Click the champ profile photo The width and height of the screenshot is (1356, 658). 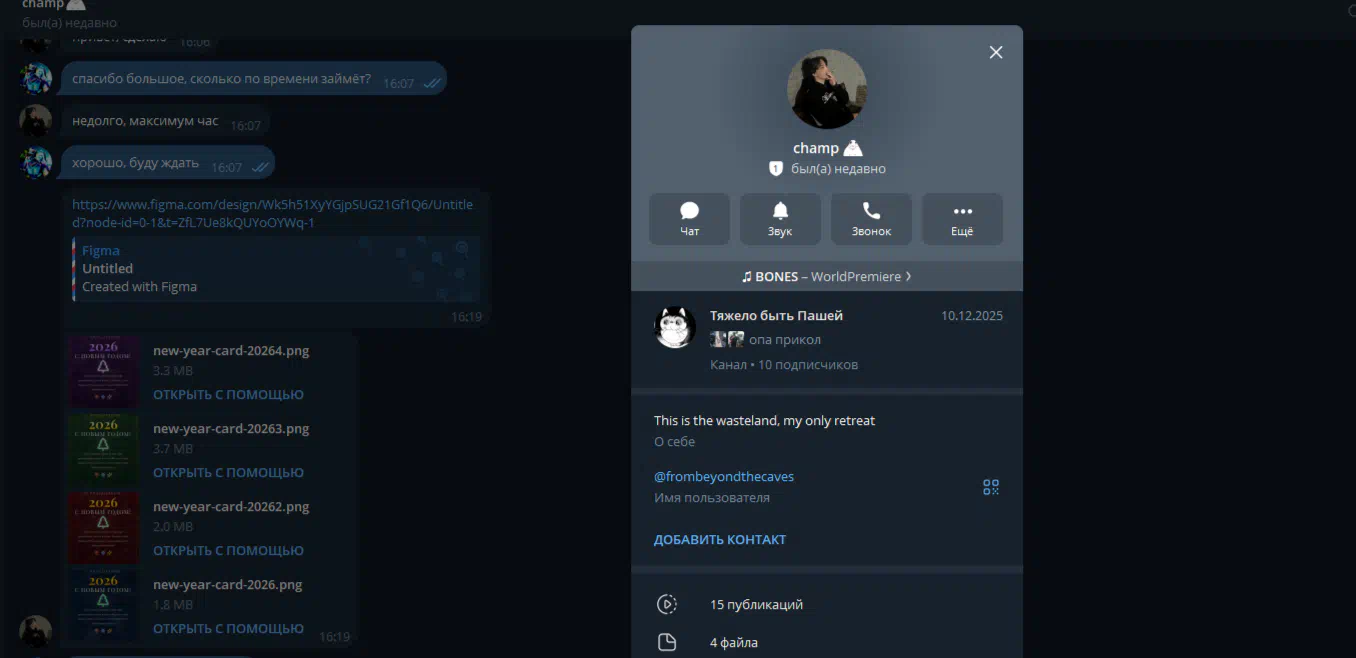827,89
